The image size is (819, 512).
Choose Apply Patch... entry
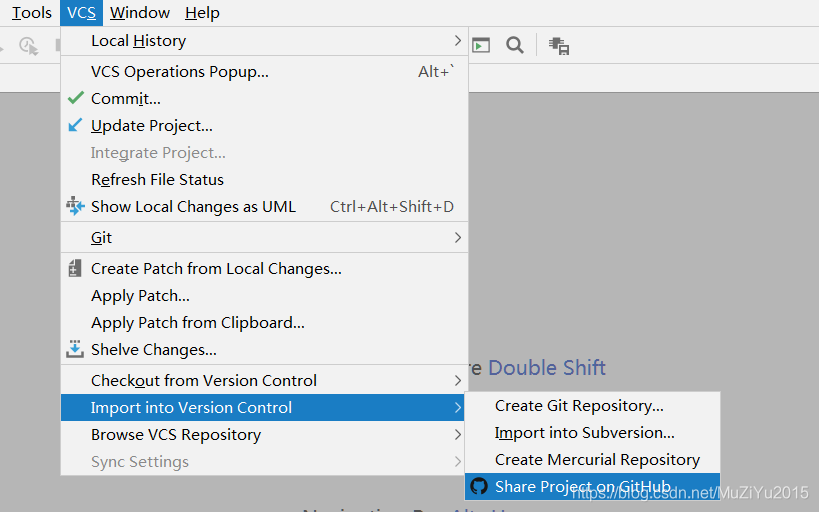click(x=264, y=296)
